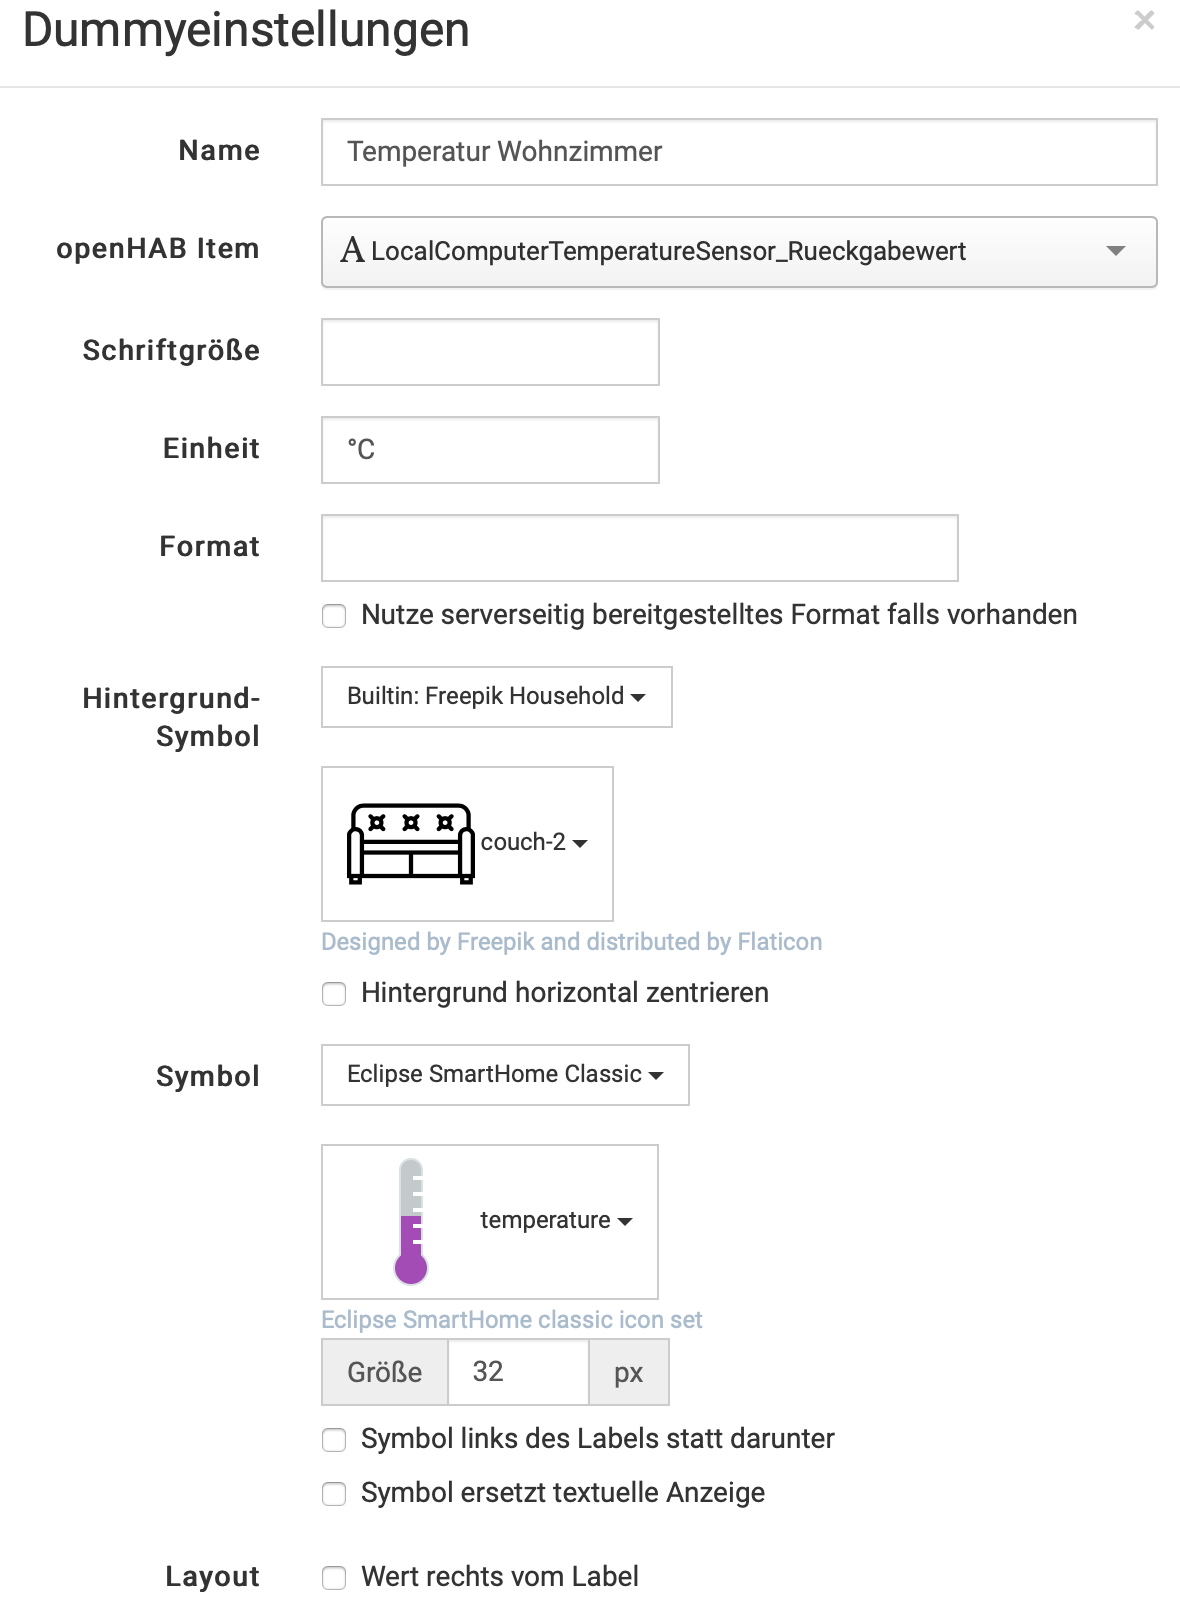Enable Symbol links des Labels checkbox
This screenshot has width=1180, height=1614.
click(x=334, y=1440)
